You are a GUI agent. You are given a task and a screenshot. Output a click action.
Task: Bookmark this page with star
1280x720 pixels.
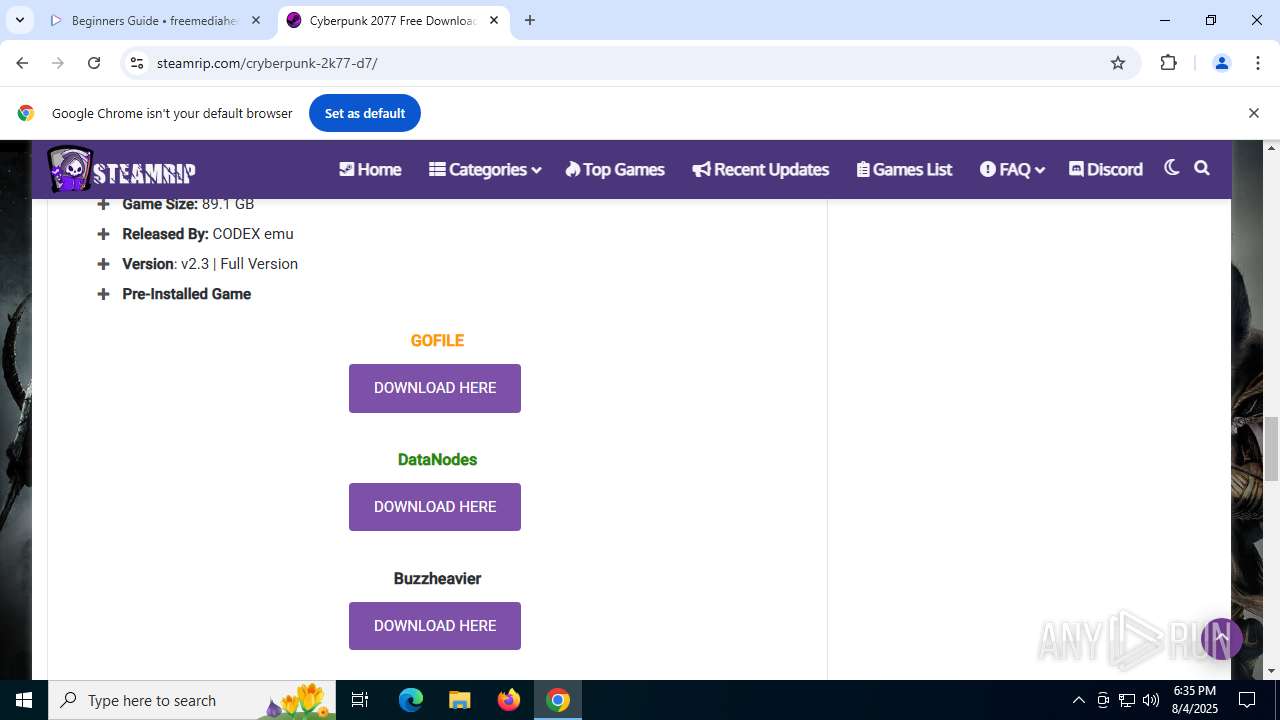1118,63
